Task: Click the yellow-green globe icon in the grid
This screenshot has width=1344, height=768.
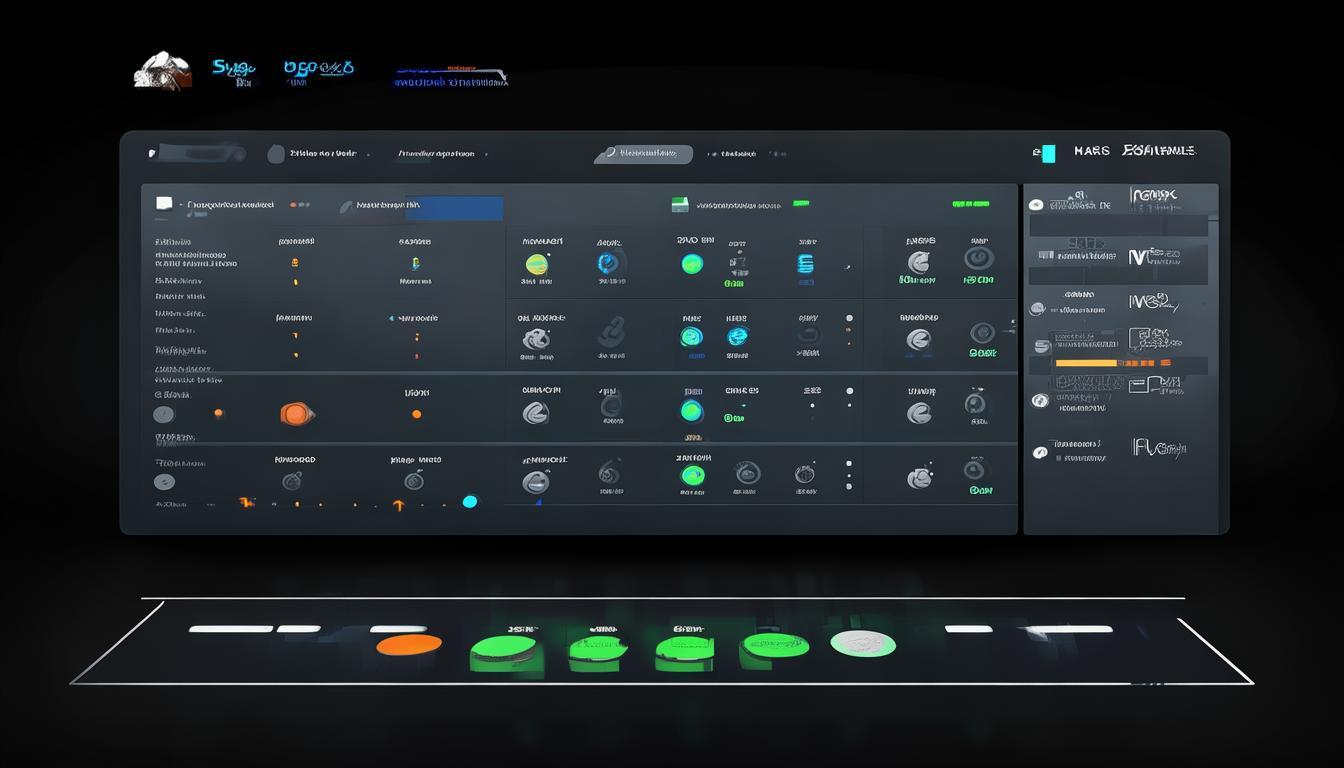Action: [x=537, y=265]
